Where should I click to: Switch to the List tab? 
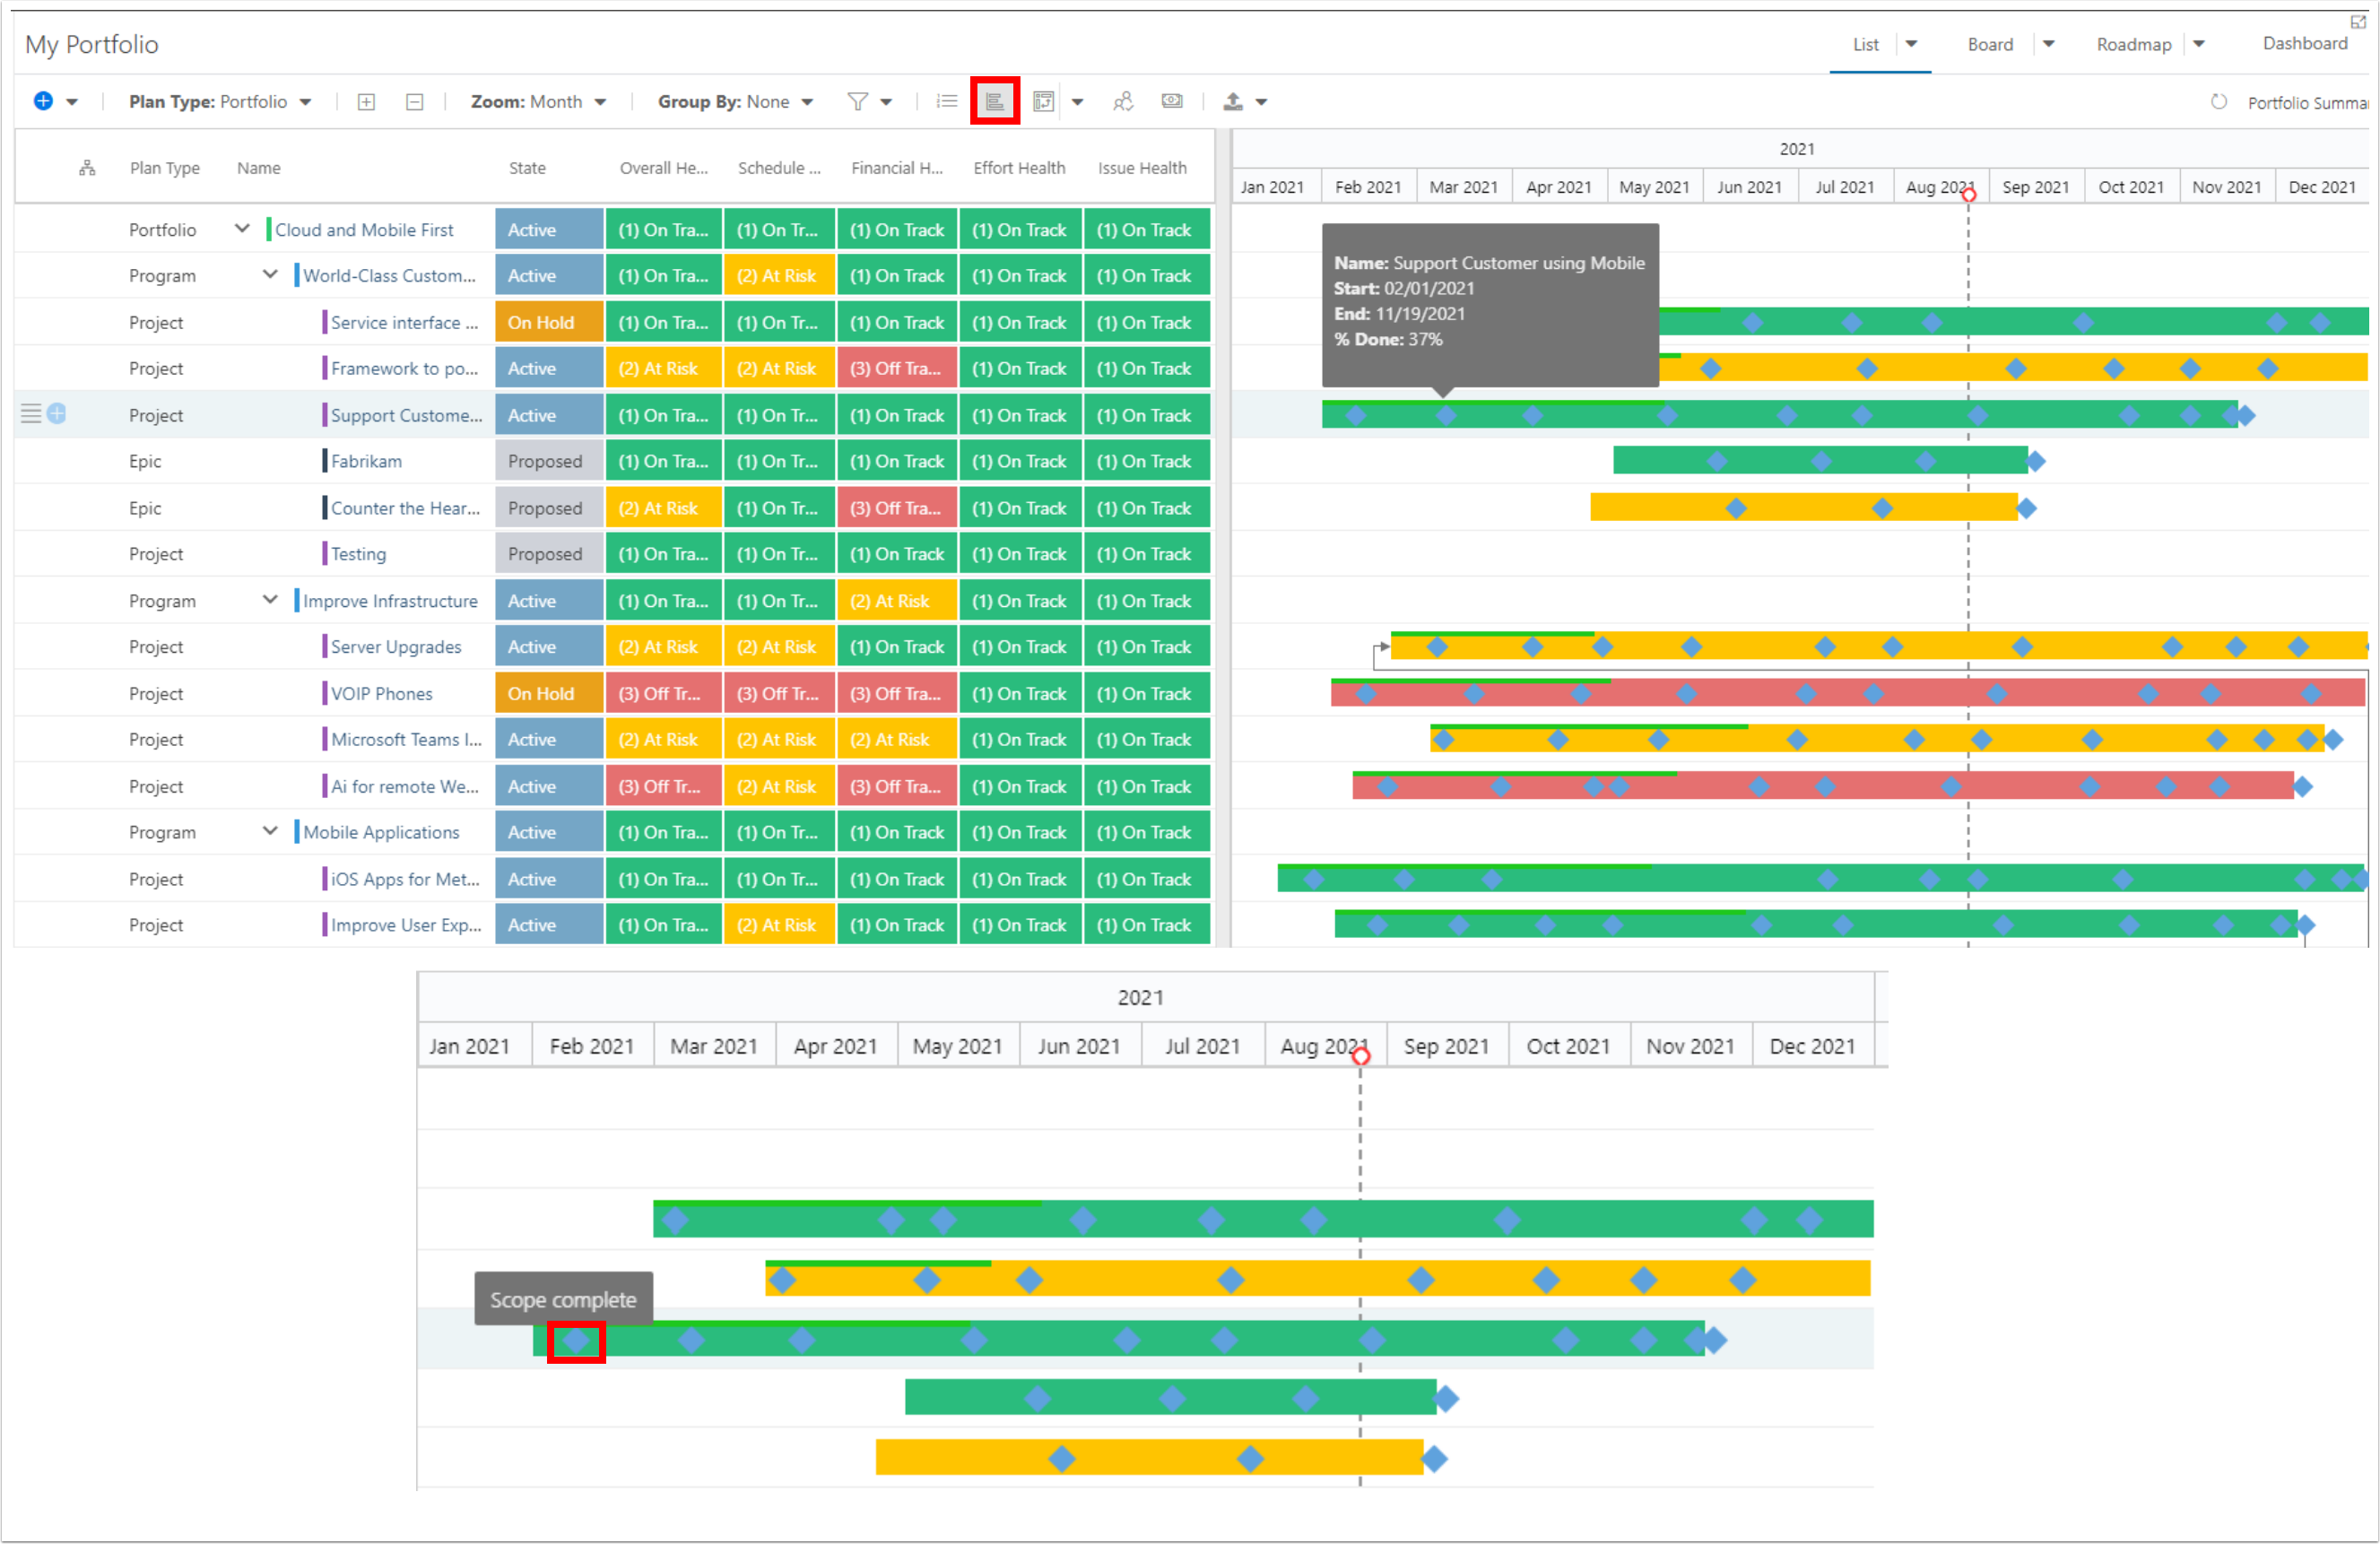tap(1865, 44)
